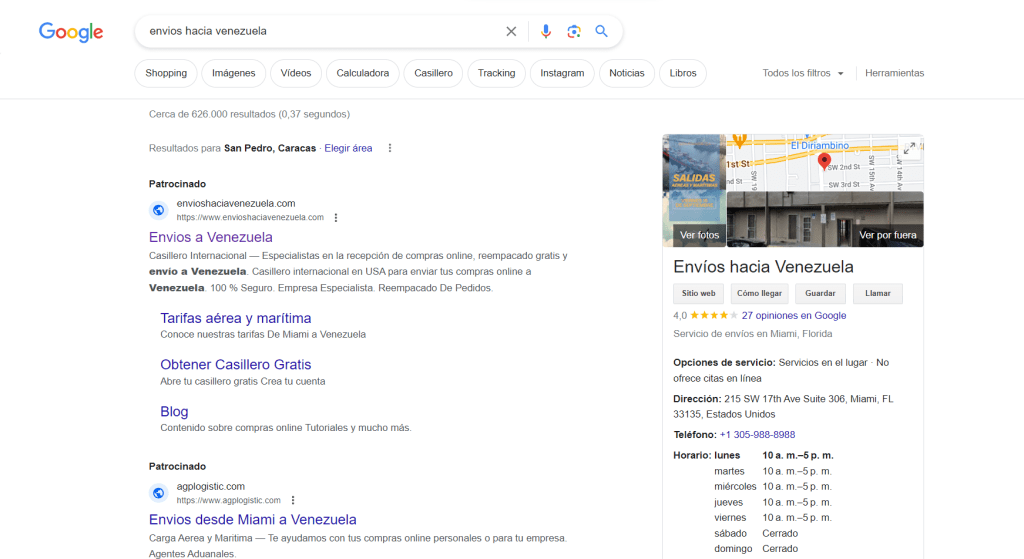
Task: Open the 27 opiniones en Google link
Action: click(x=793, y=315)
